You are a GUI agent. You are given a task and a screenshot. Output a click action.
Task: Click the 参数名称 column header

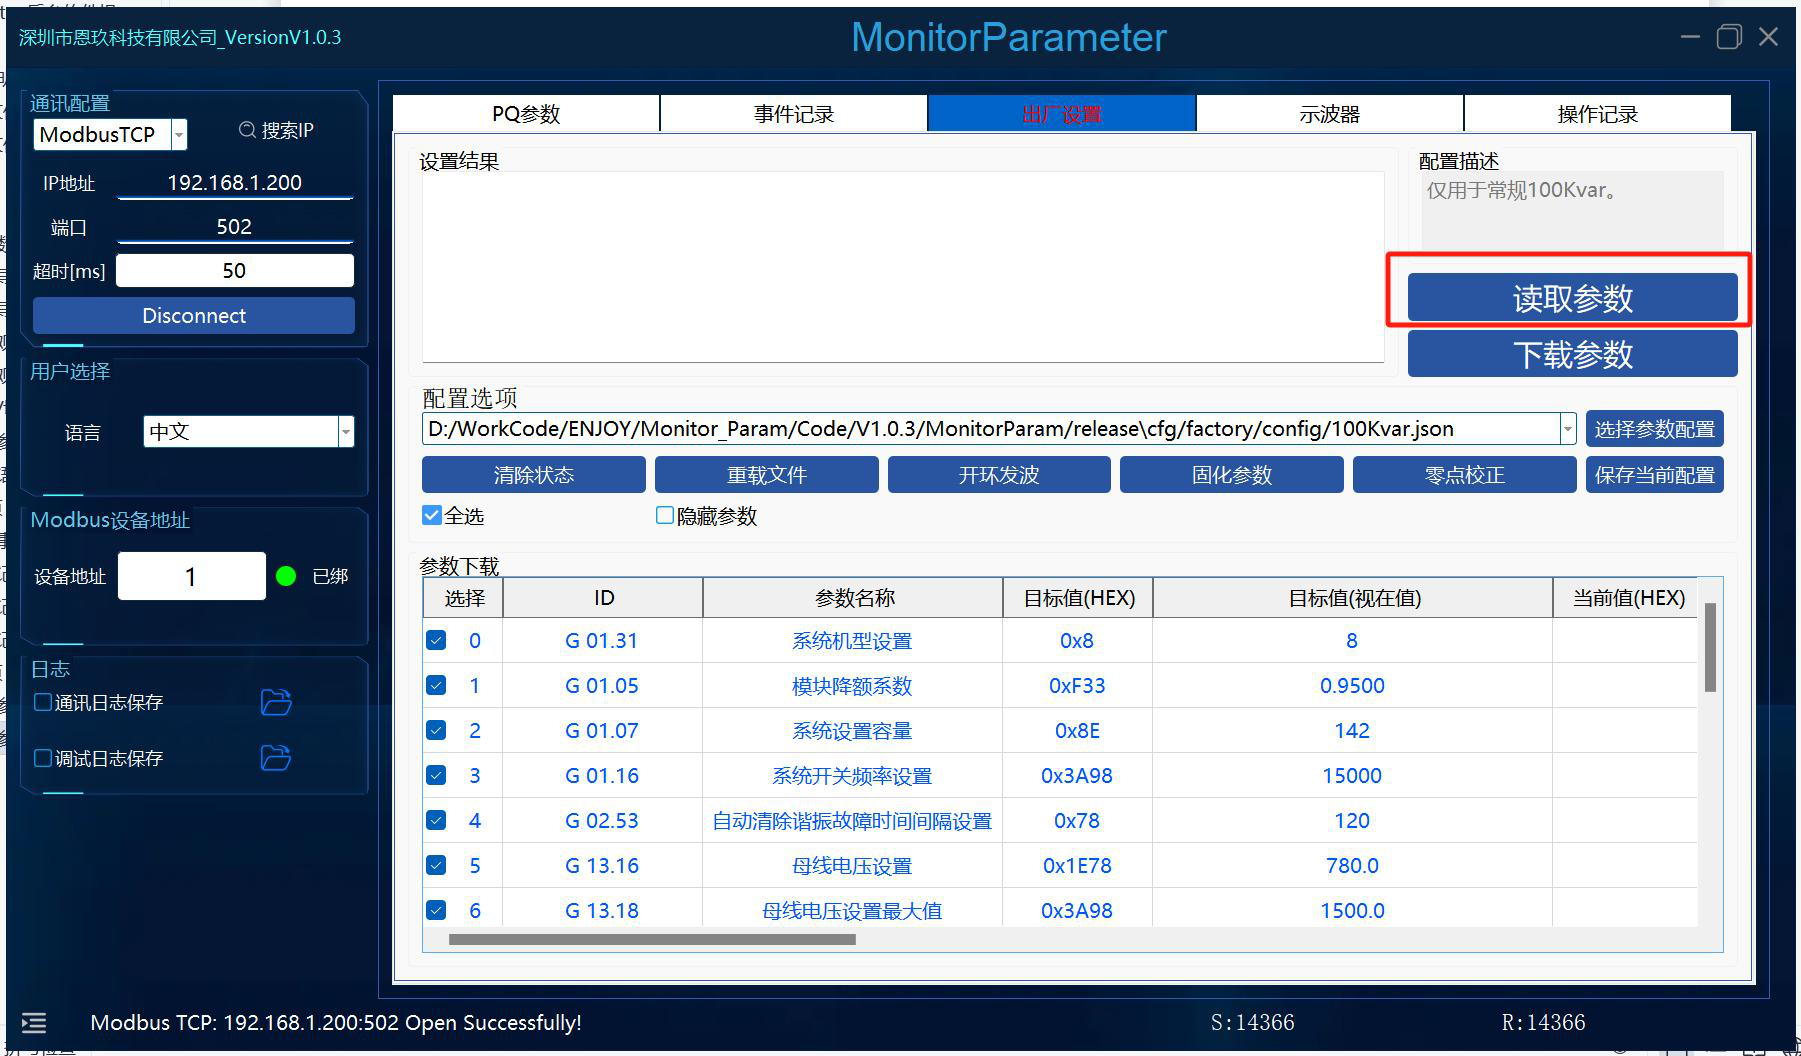click(853, 598)
